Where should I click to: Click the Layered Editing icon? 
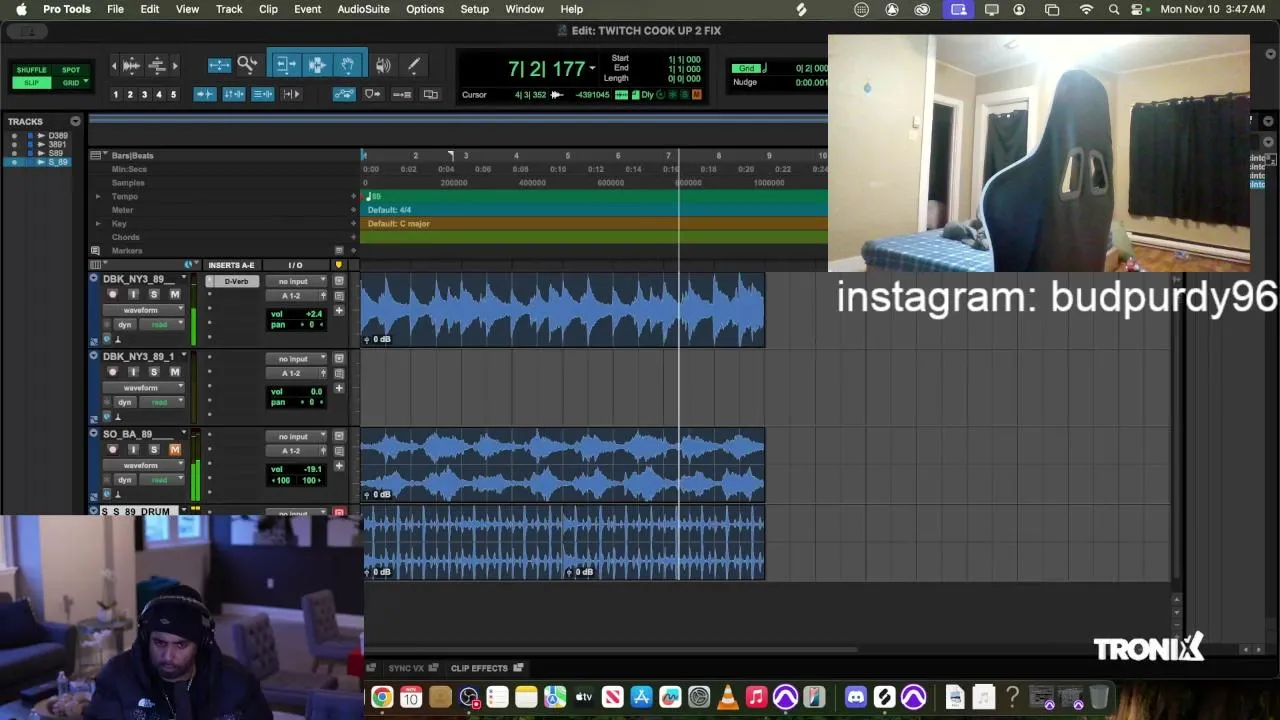(x=431, y=94)
